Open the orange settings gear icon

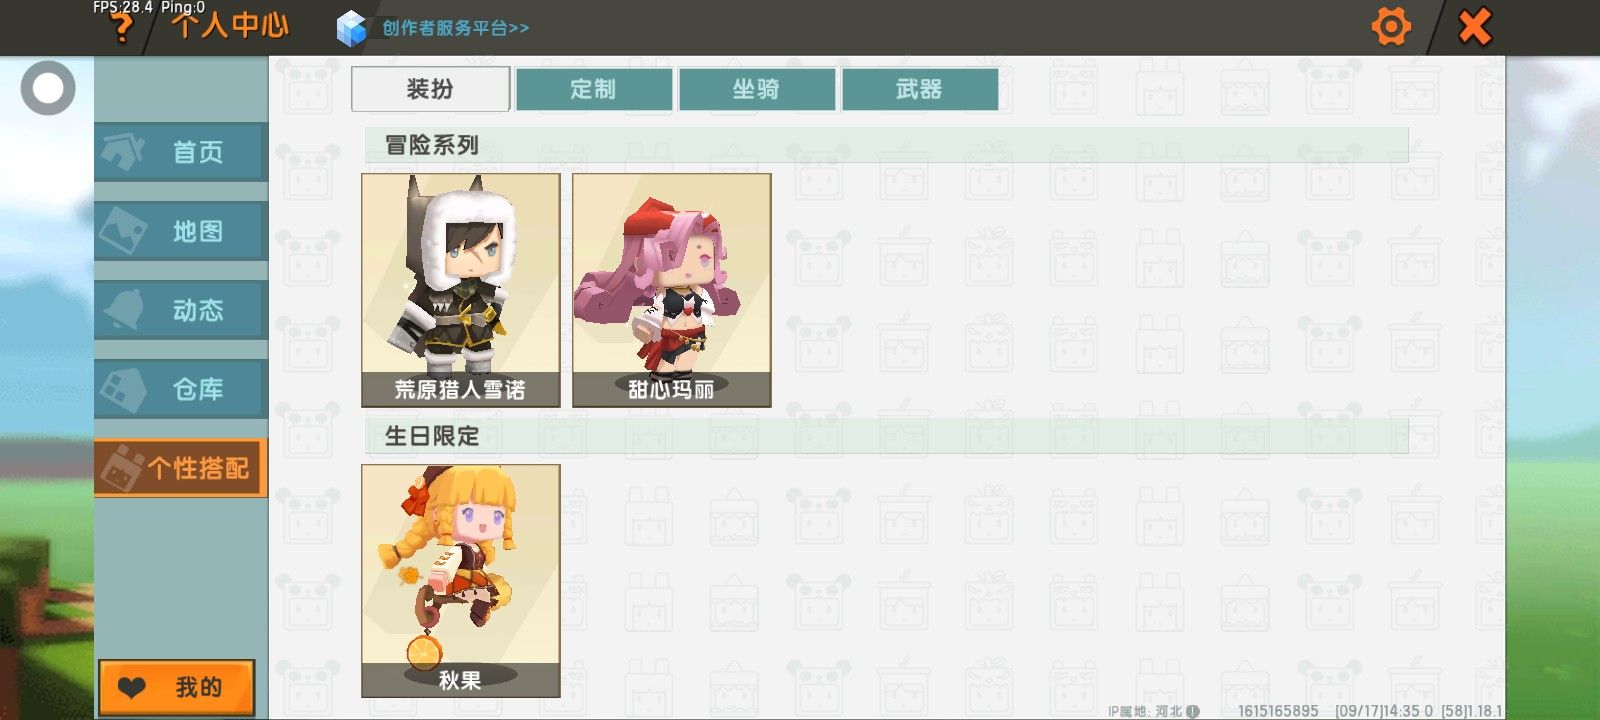(1390, 26)
